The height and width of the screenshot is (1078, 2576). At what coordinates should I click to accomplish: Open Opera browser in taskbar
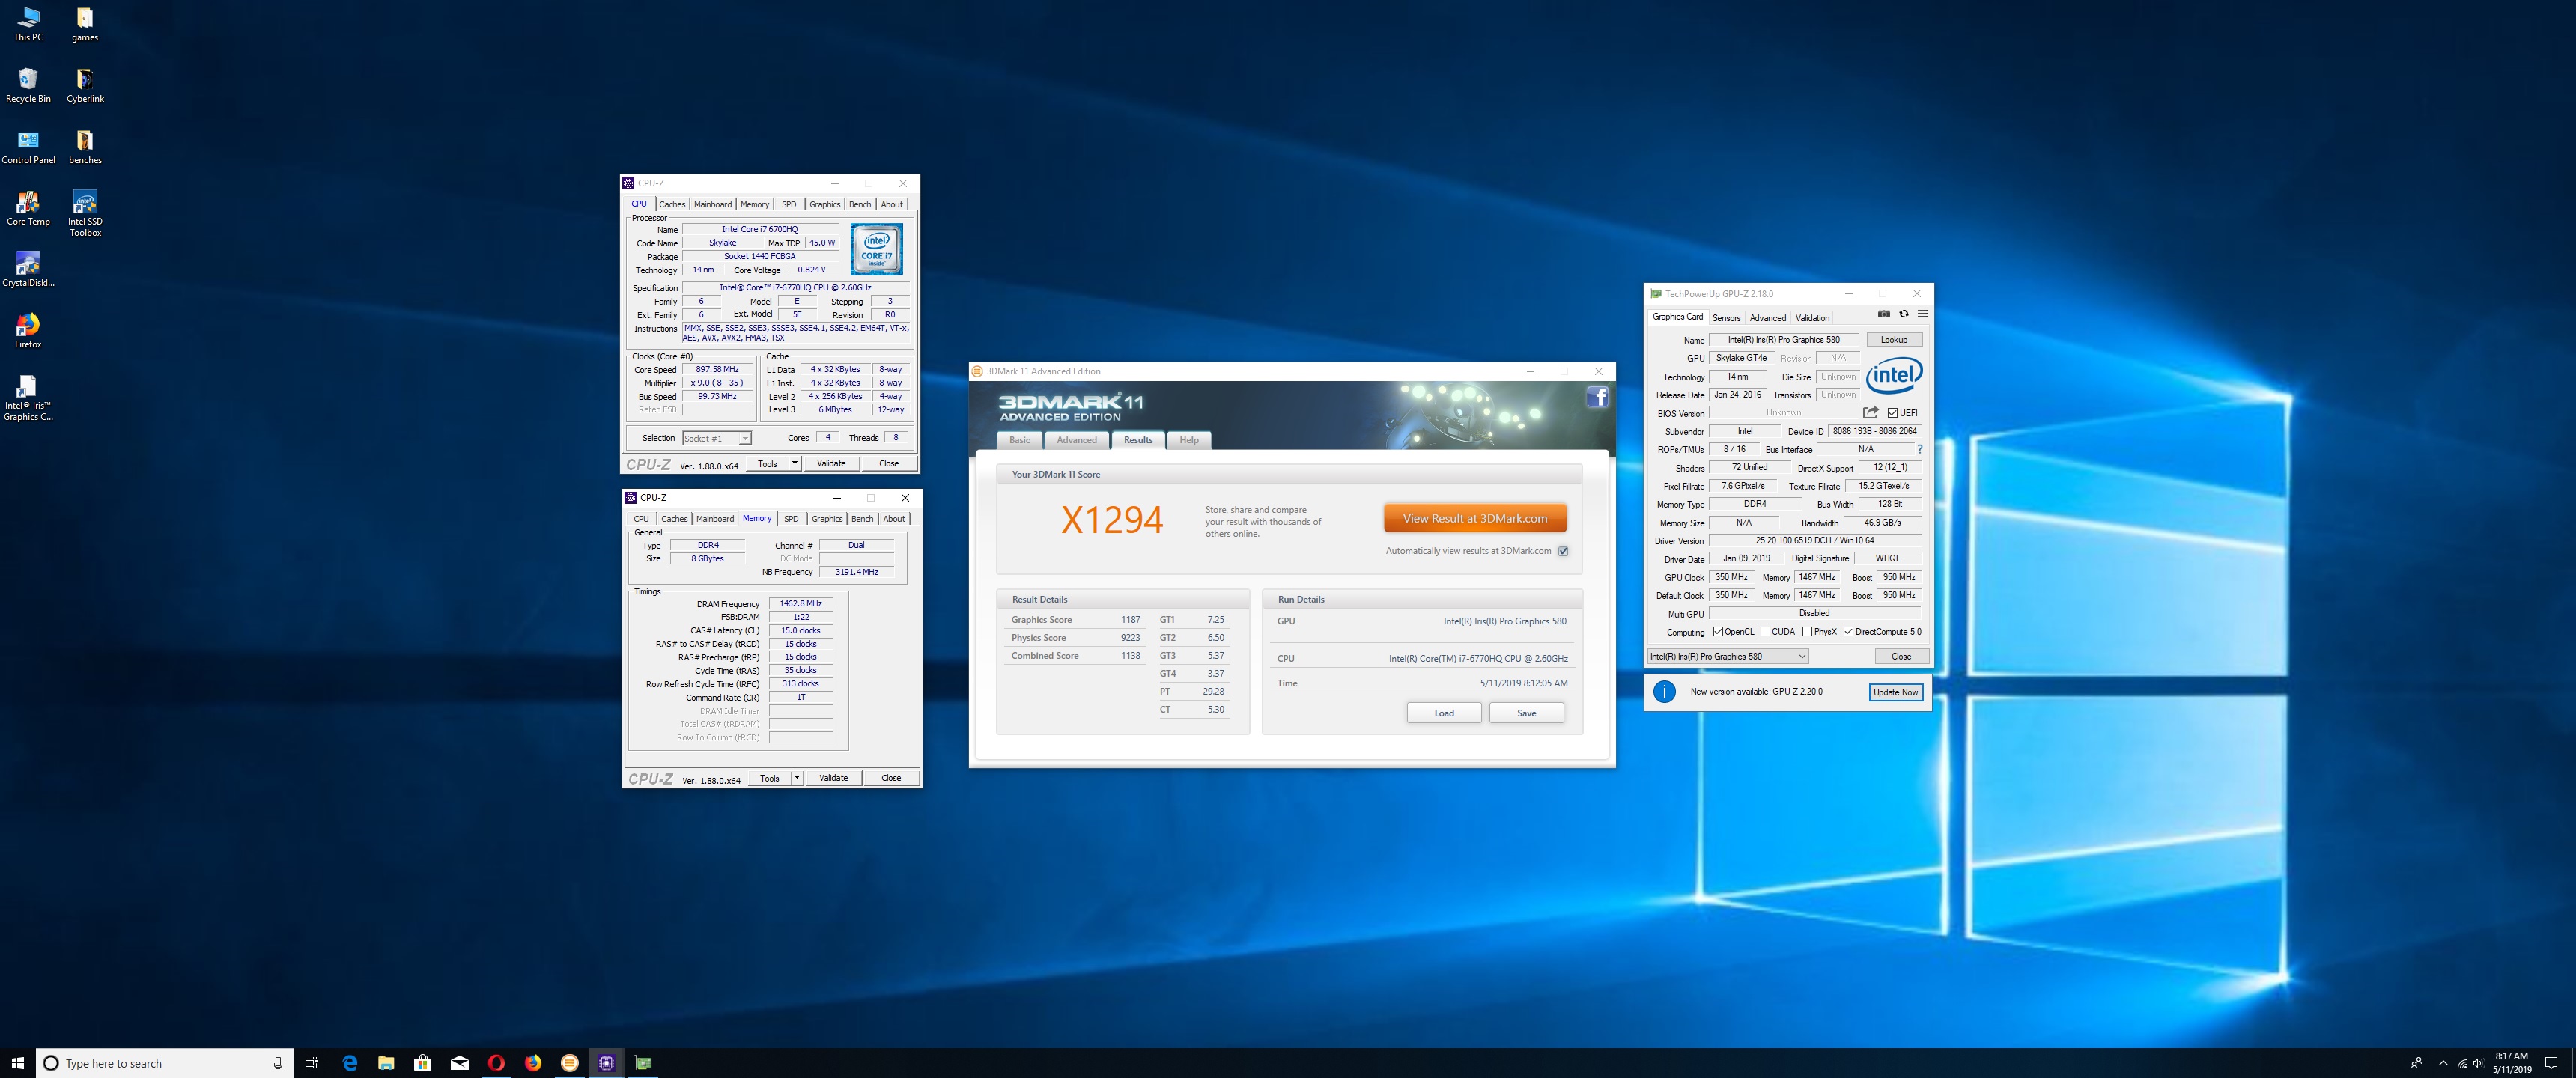click(496, 1063)
